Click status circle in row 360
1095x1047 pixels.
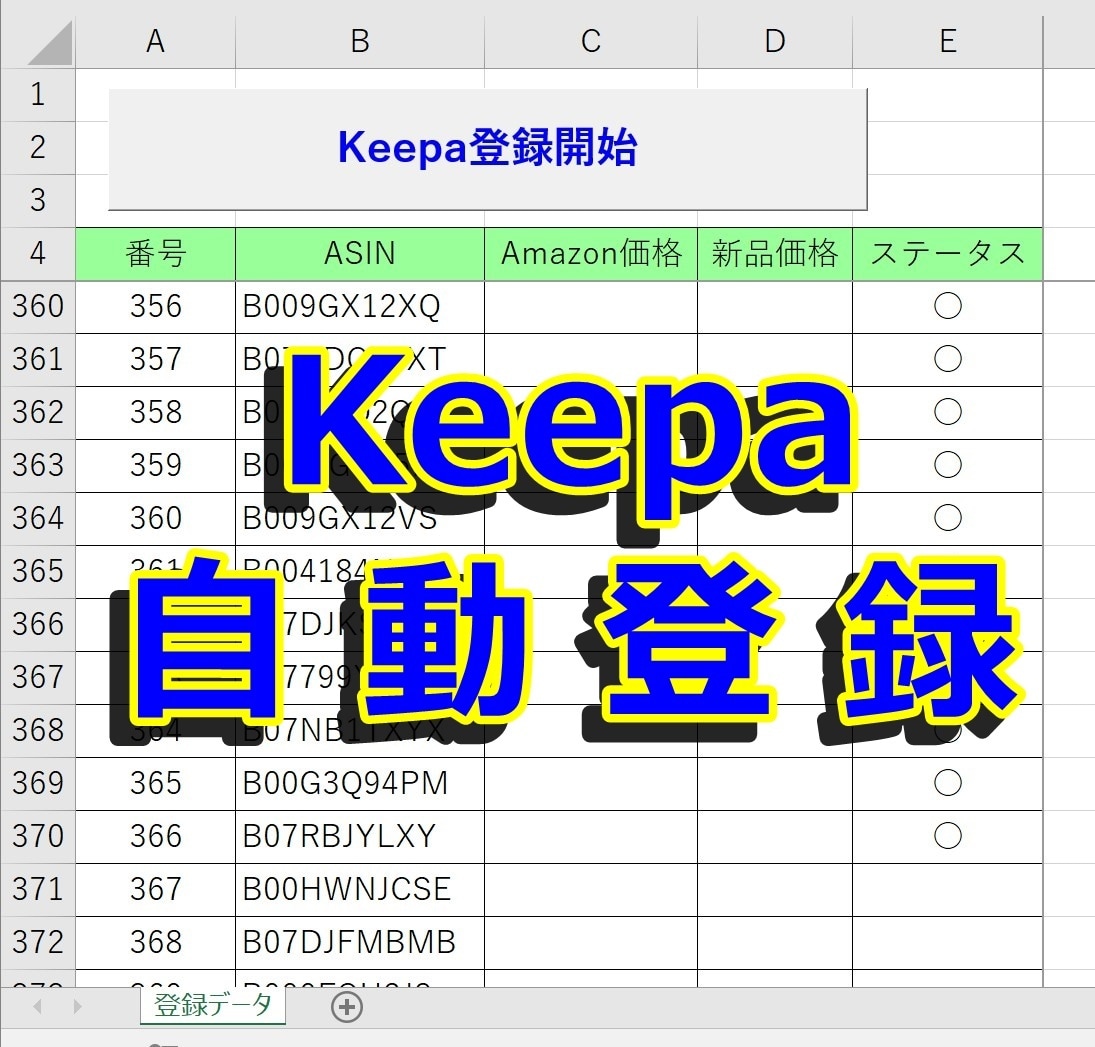coord(948,306)
